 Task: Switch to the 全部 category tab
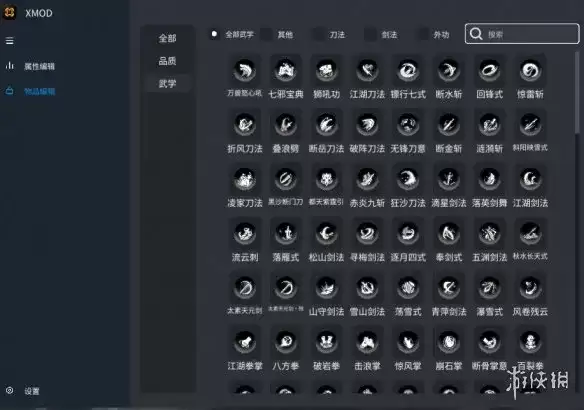(167, 38)
